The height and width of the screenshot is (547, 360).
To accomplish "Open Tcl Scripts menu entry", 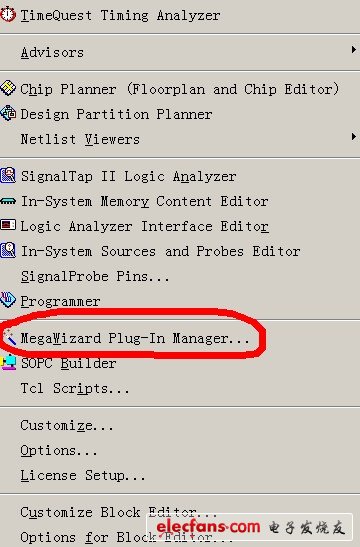I will [75, 388].
